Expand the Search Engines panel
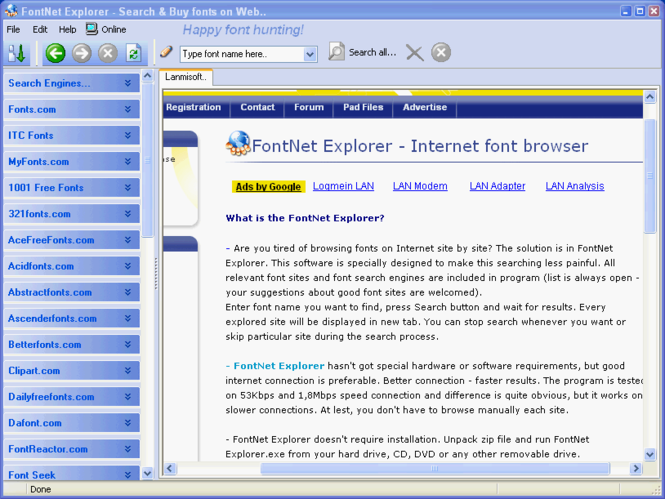The height and width of the screenshot is (499, 665). click(71, 83)
